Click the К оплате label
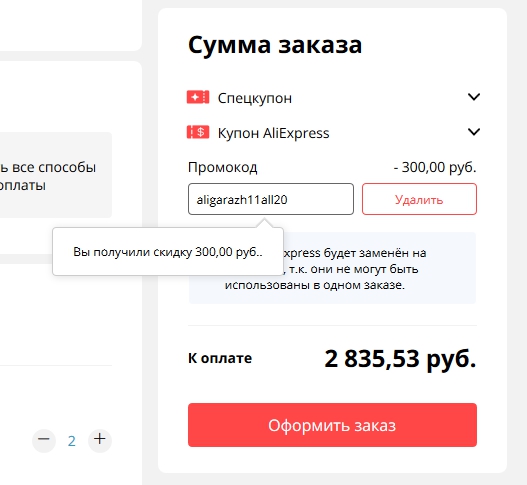The height and width of the screenshot is (485, 527). coord(220,358)
